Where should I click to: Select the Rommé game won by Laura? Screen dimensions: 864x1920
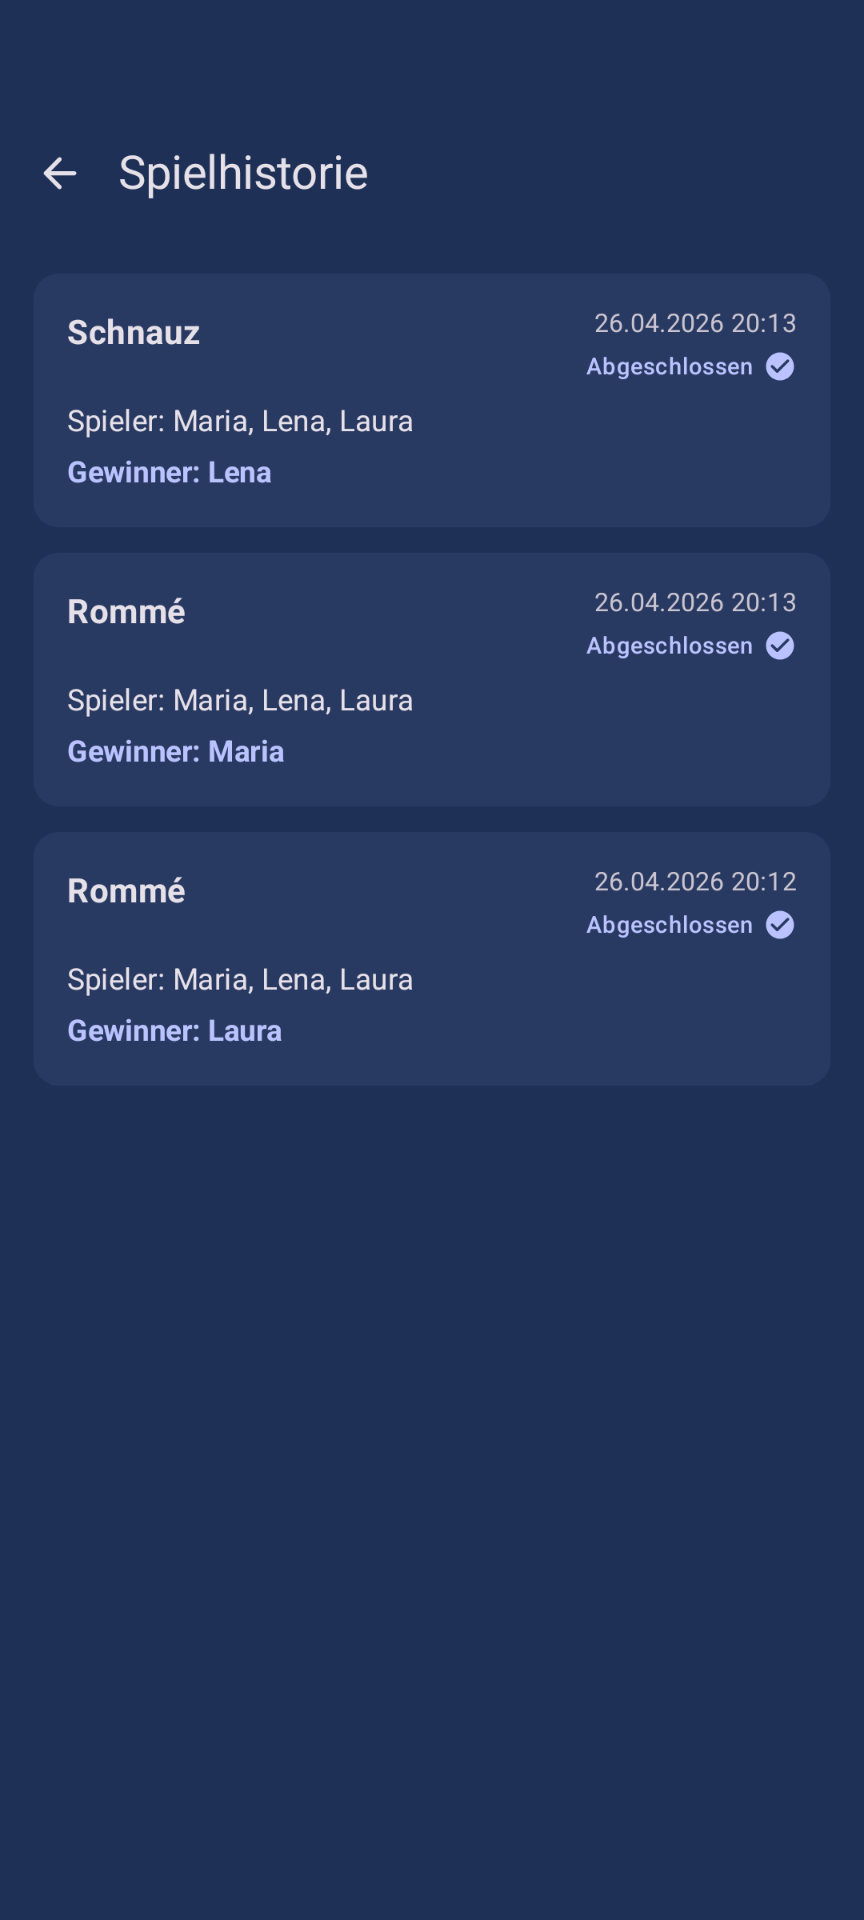[x=432, y=959]
